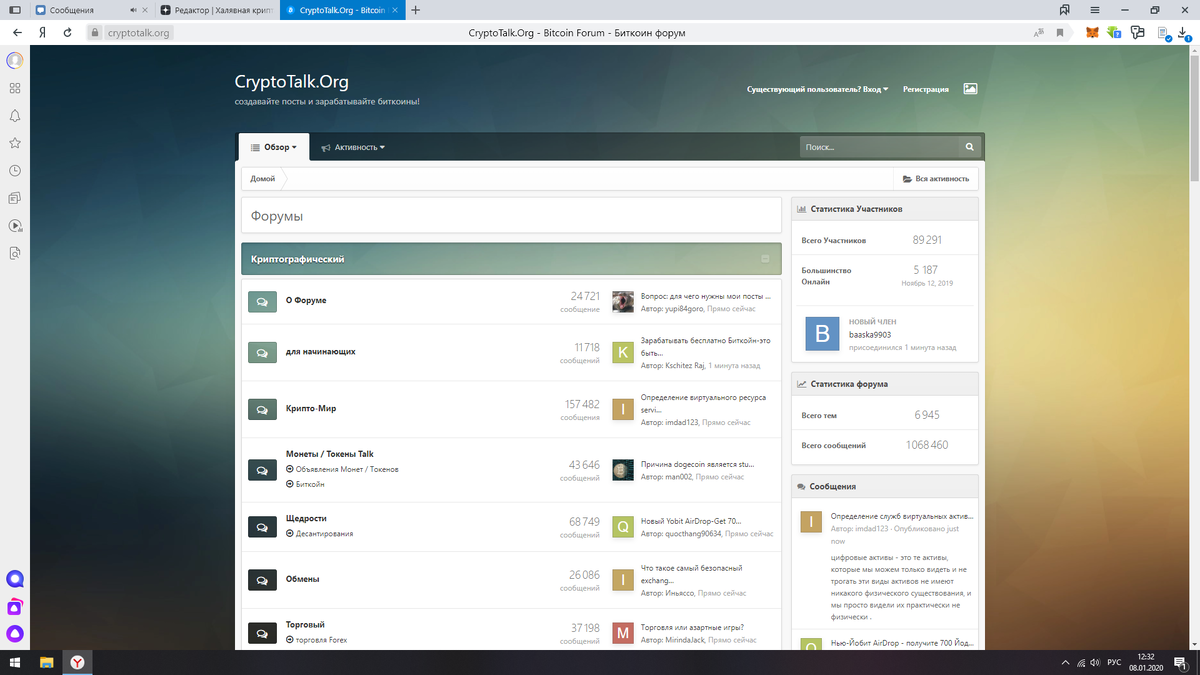The height and width of the screenshot is (675, 1200).
Task: Open Существующий пользователь? Вход dropdown
Action: coord(817,89)
